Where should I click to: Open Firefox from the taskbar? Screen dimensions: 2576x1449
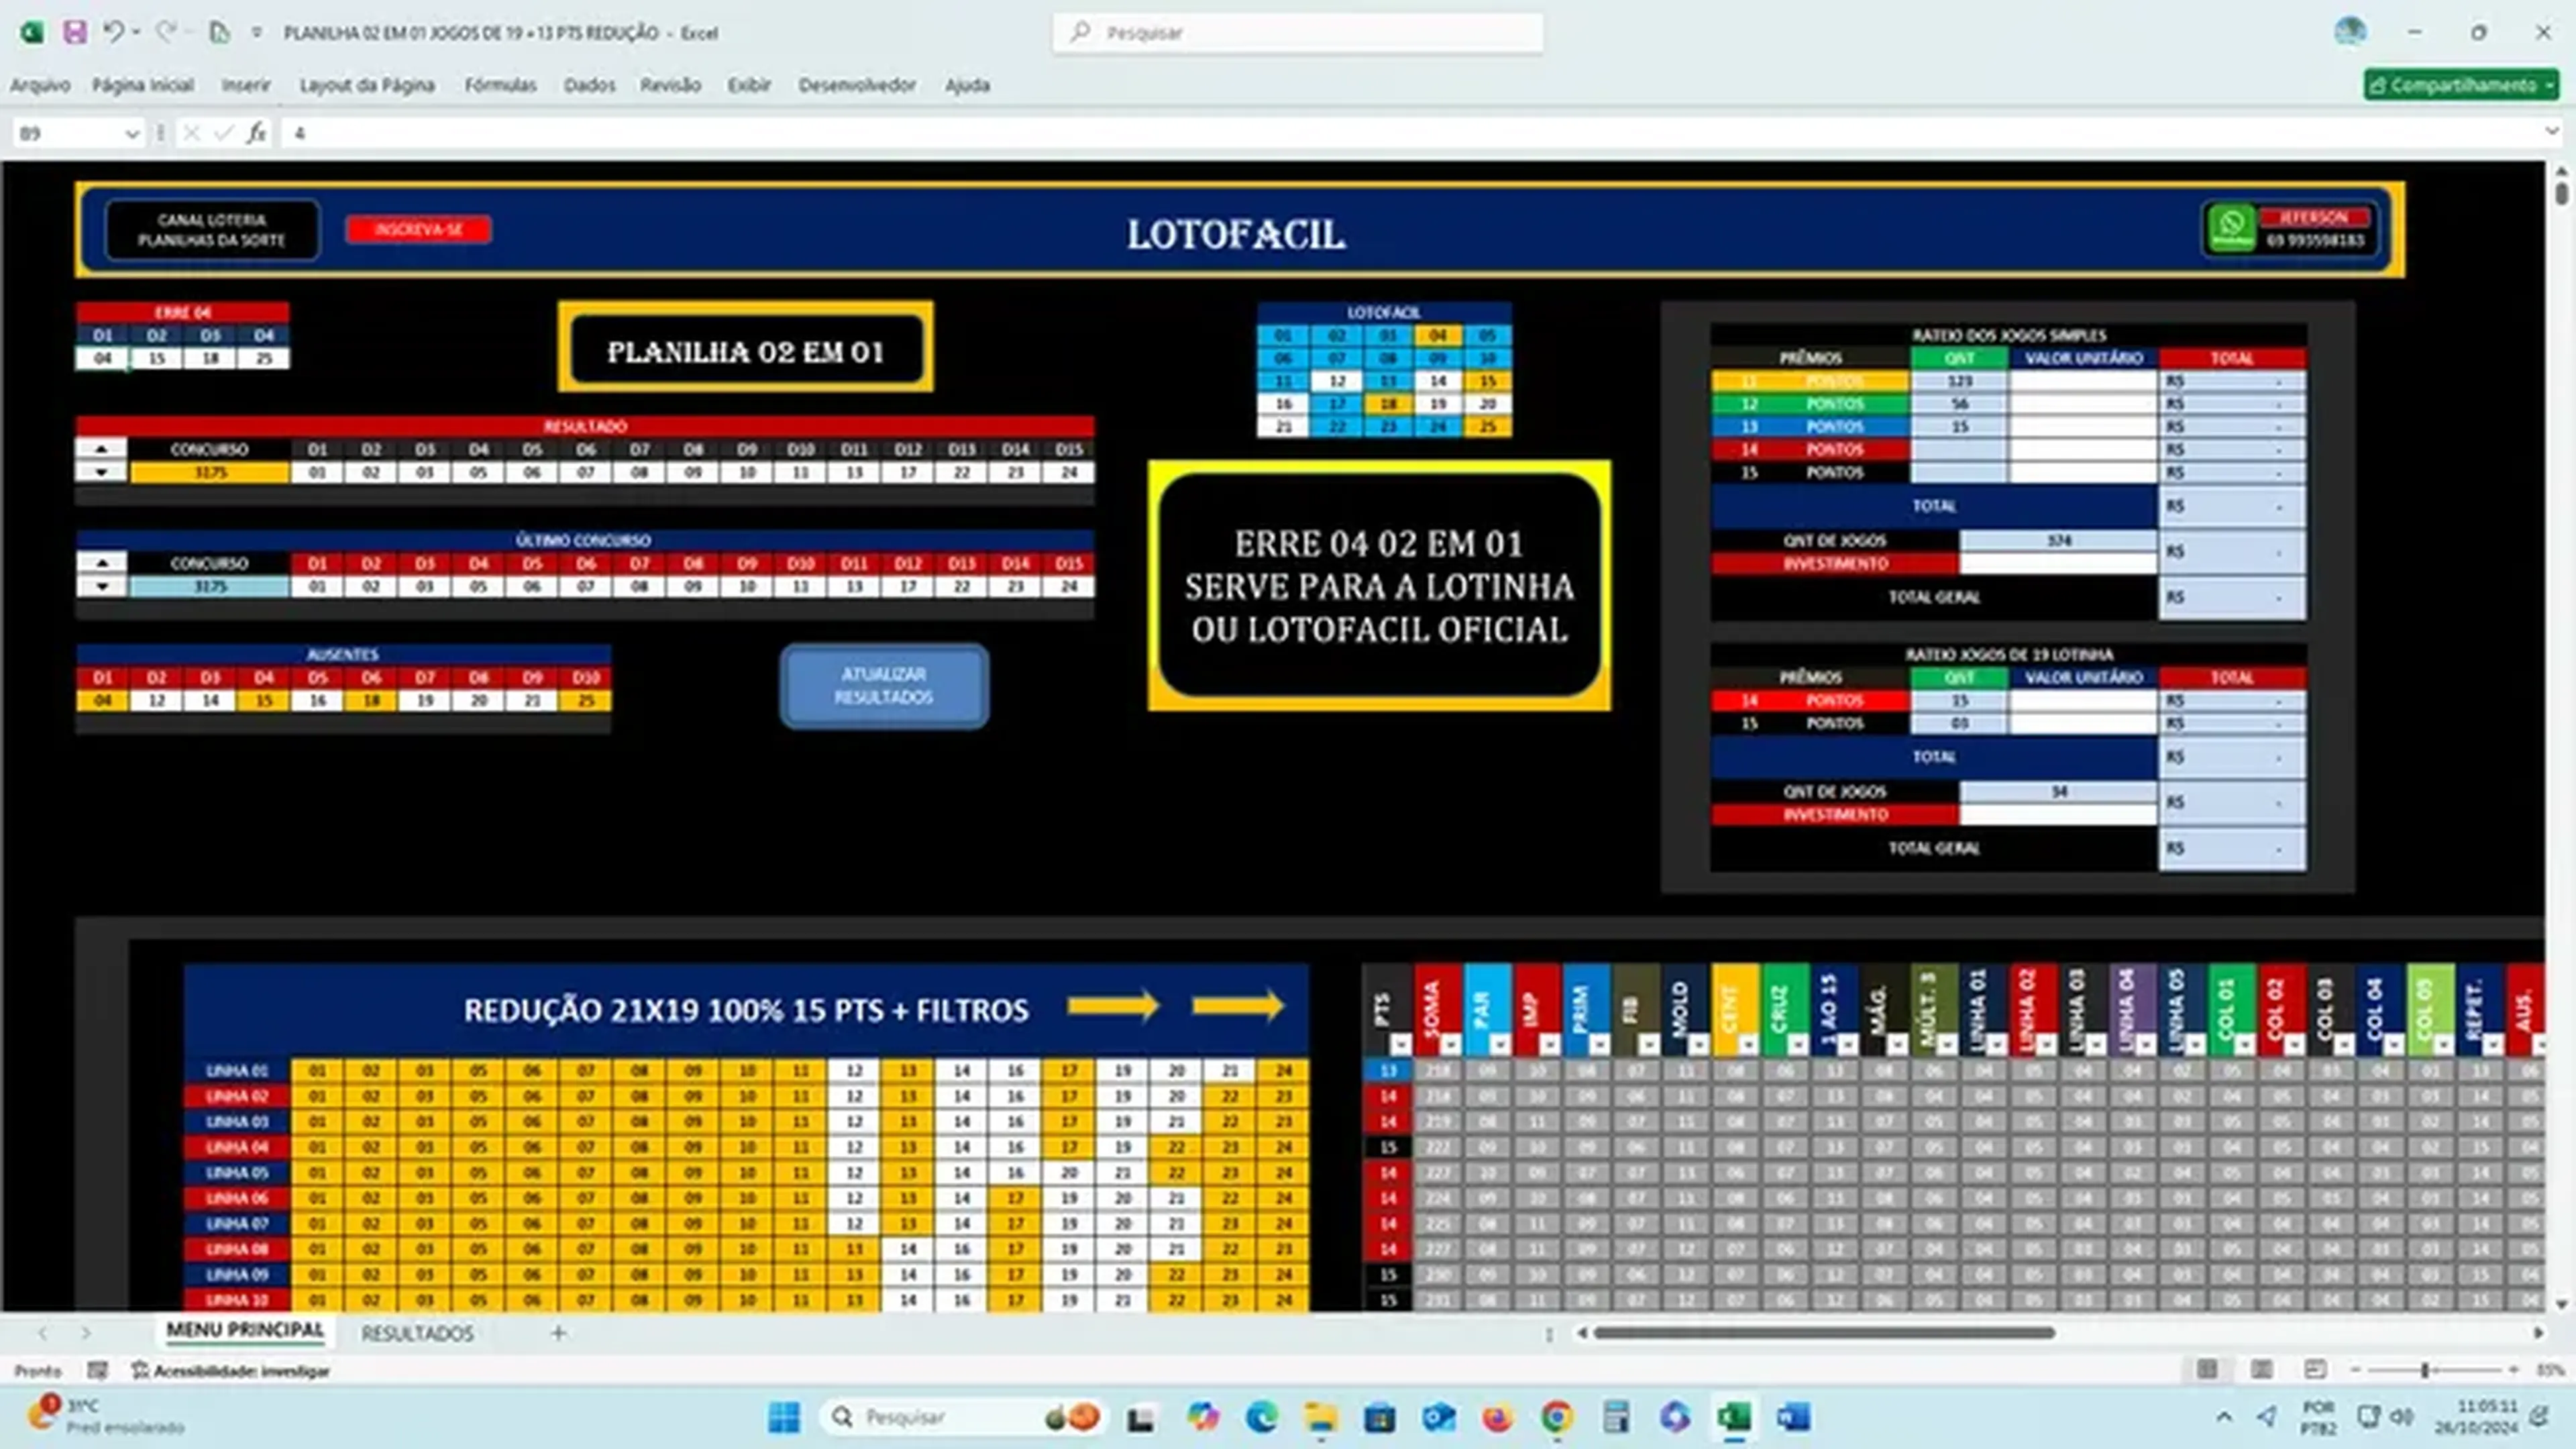(1497, 1417)
